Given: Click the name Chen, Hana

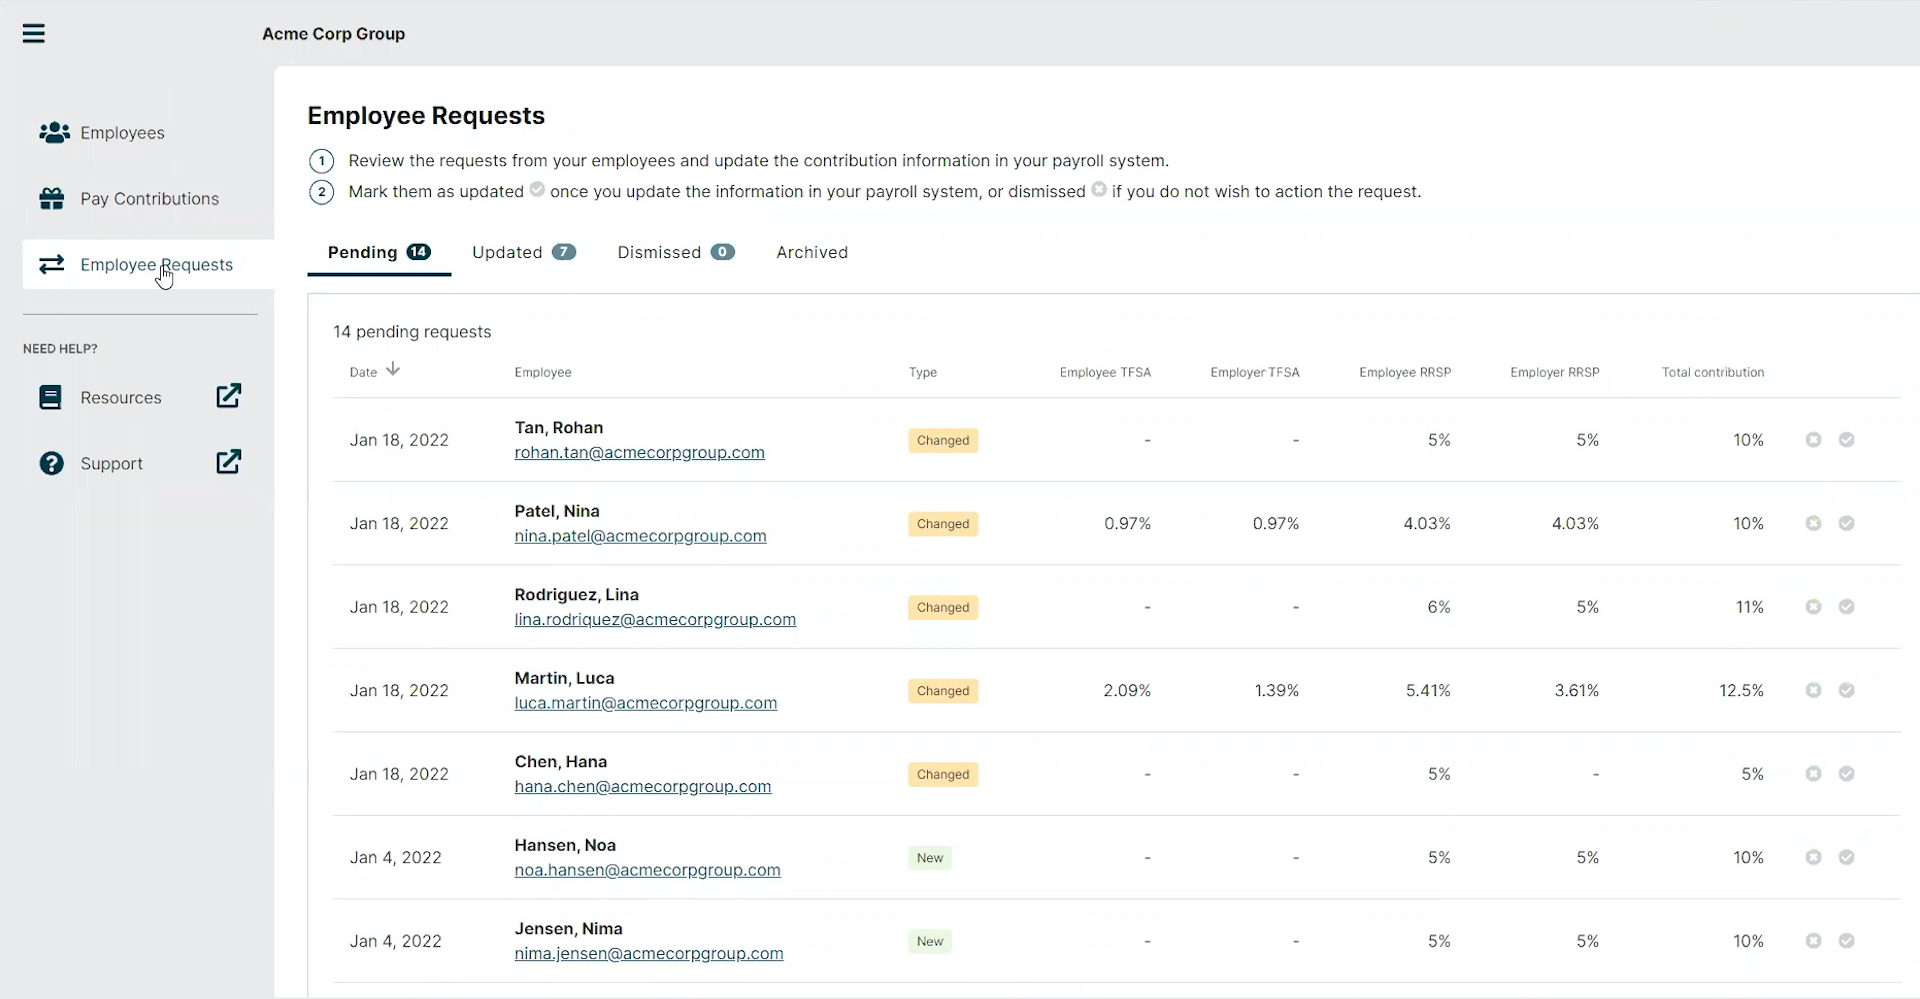Looking at the screenshot, I should [x=560, y=762].
